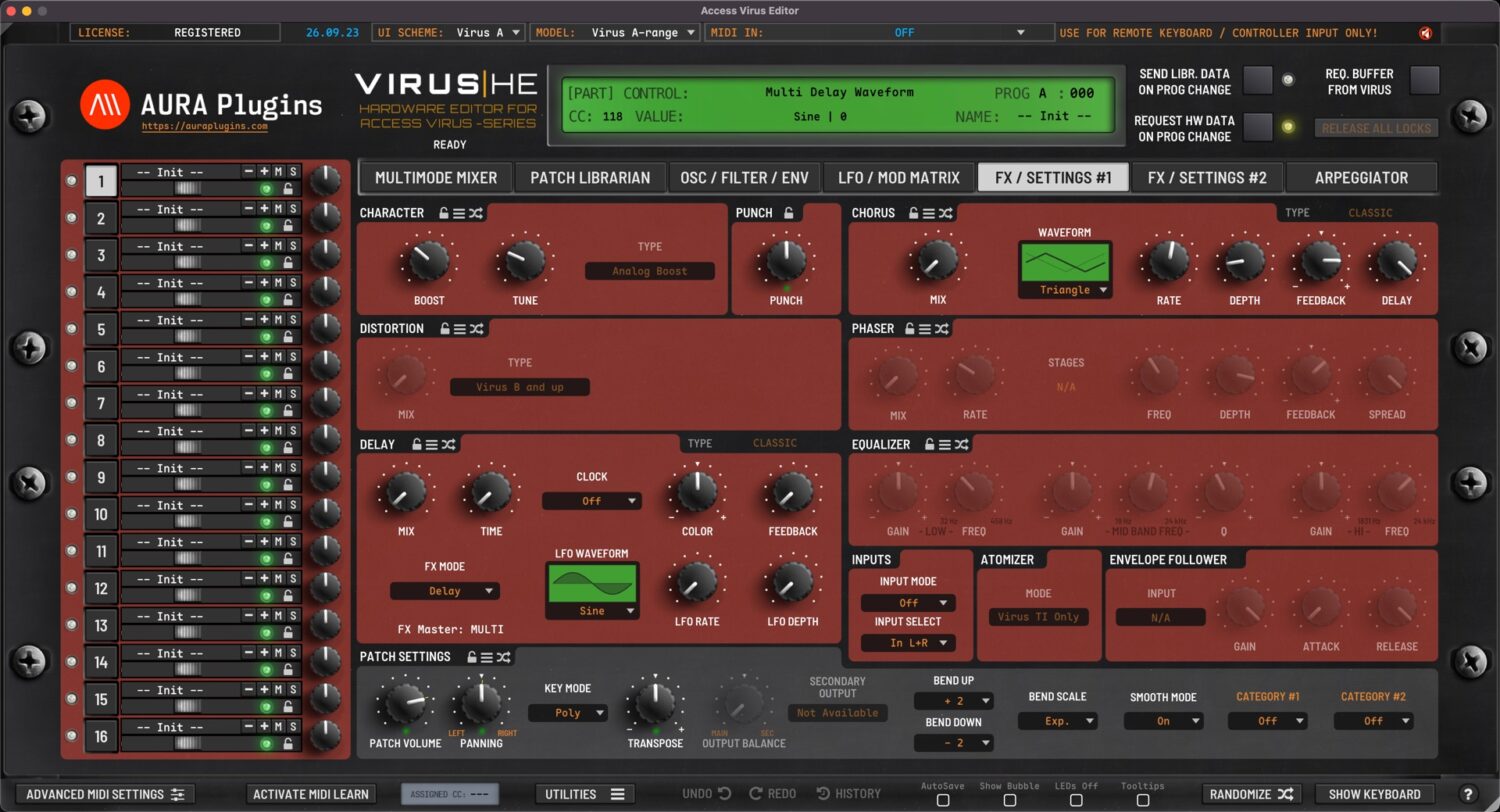The width and height of the screenshot is (1500, 812).
Task: Toggle the Distortion section lock icon
Action: point(444,328)
